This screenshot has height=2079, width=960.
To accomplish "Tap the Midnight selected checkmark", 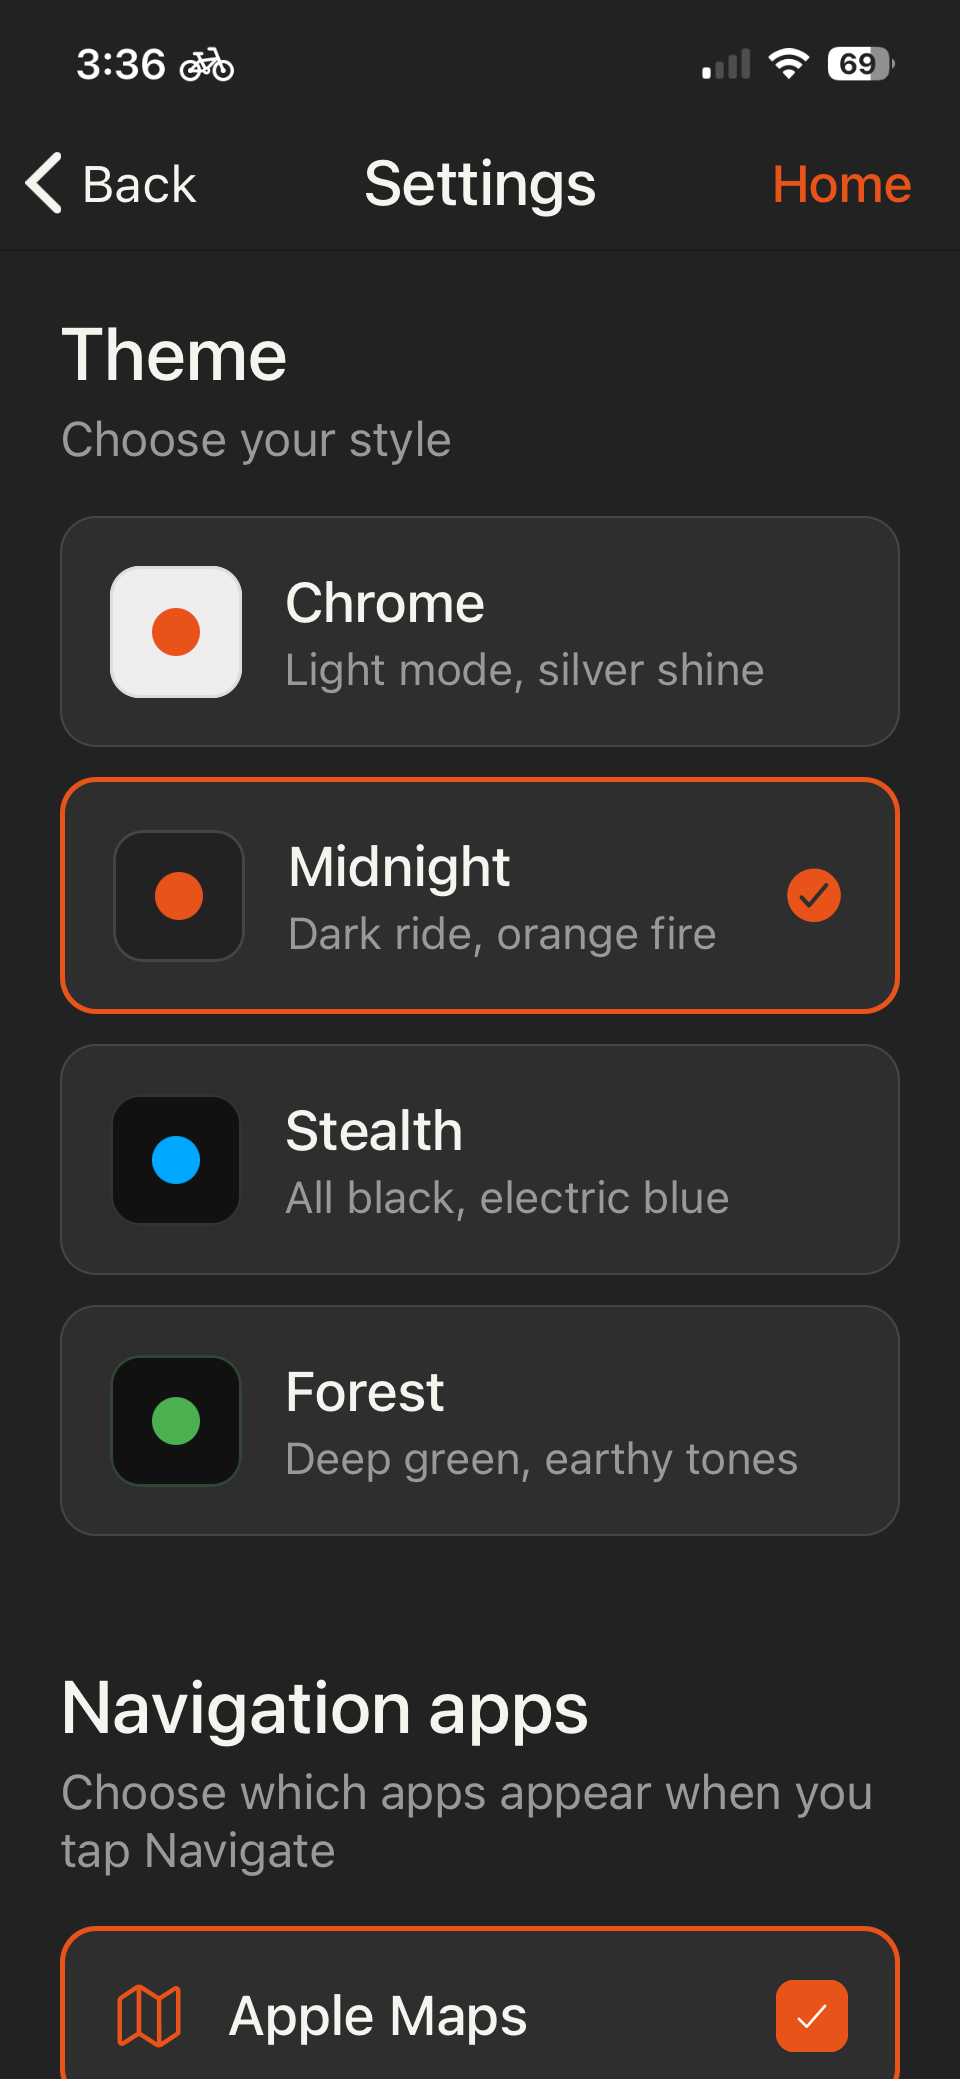I will 813,895.
